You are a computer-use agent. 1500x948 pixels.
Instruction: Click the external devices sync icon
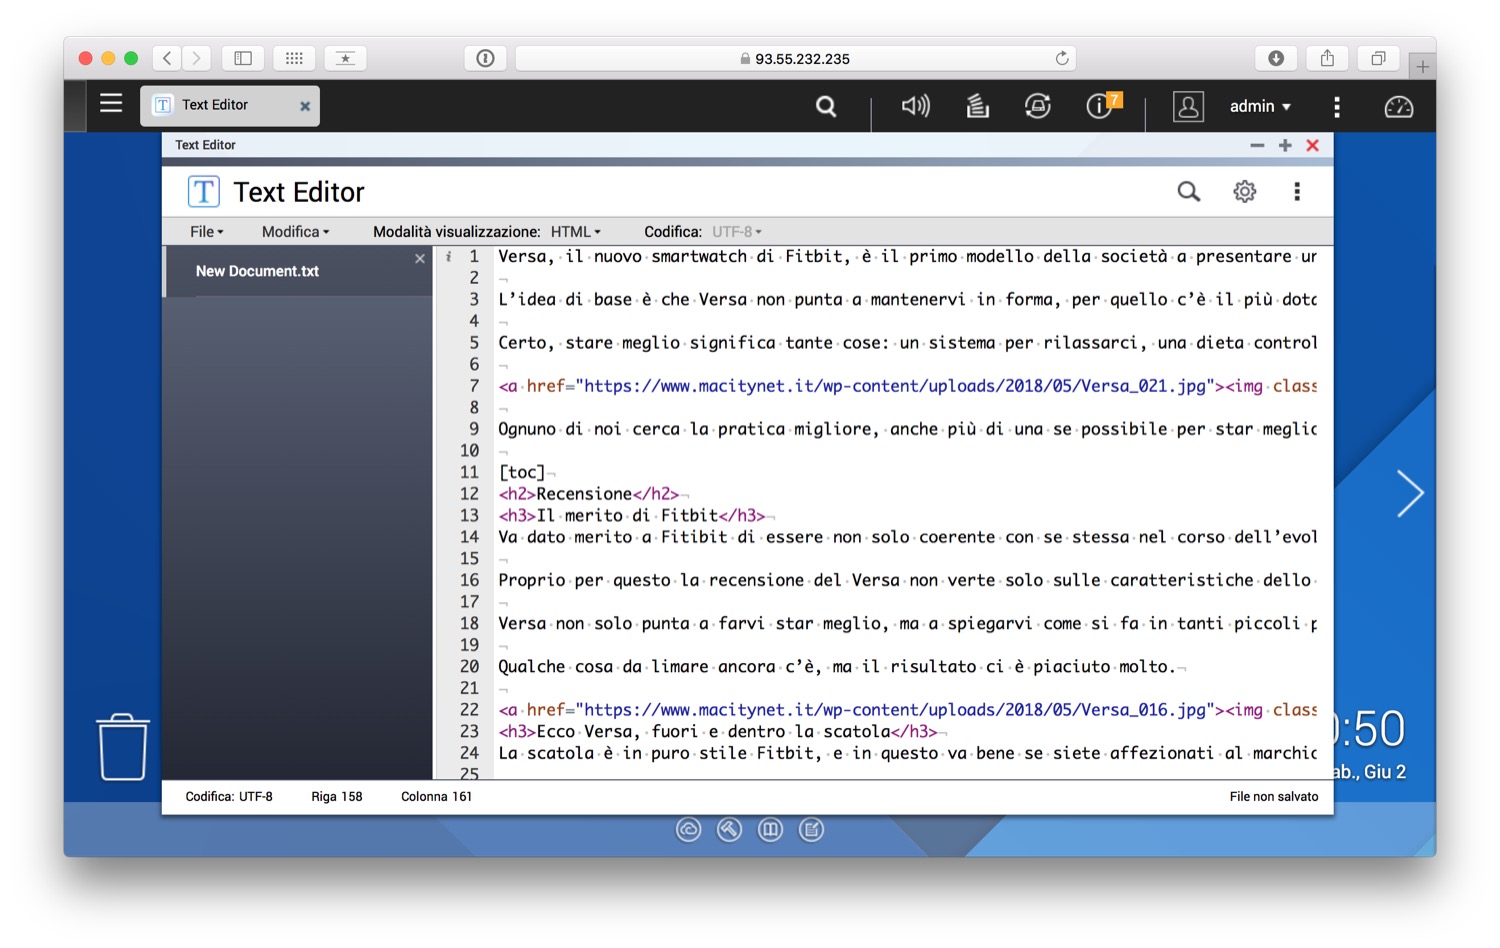pyautogui.click(x=1038, y=106)
